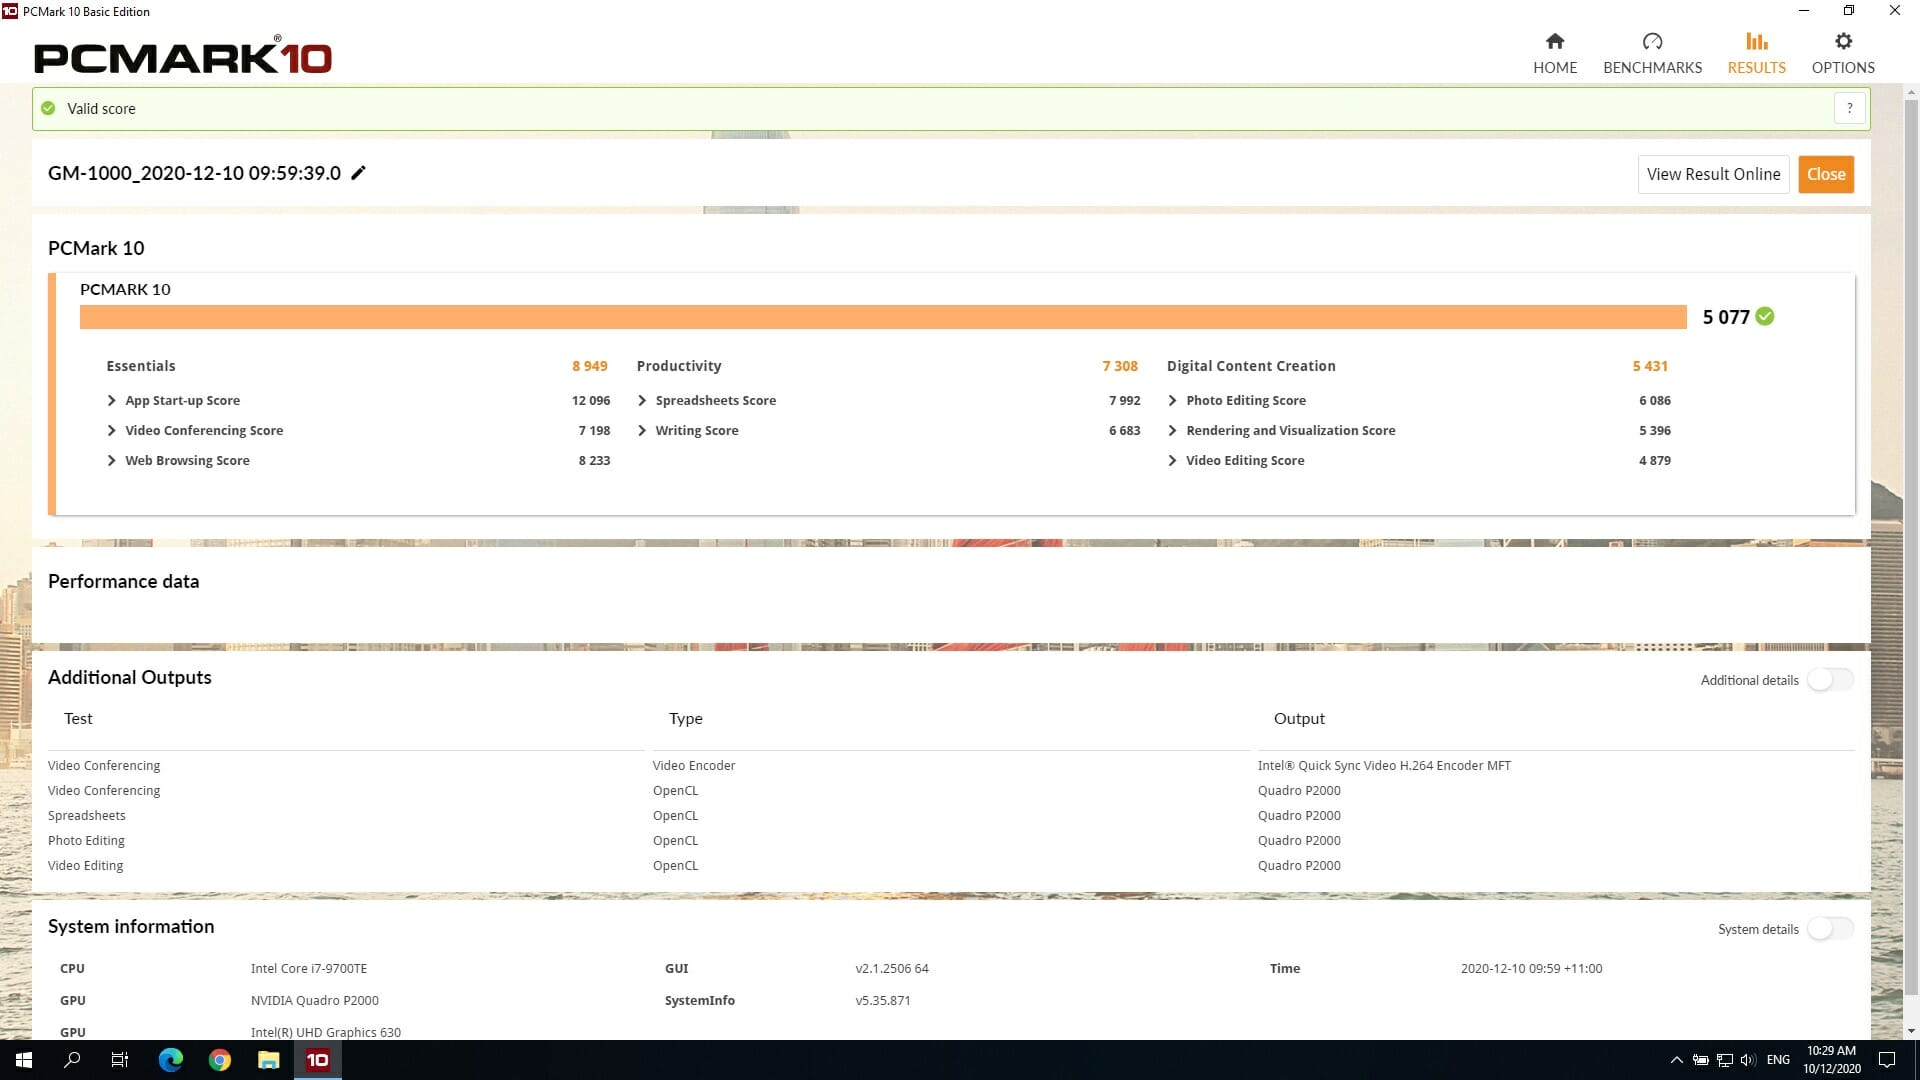Viewport: 1920px width, 1080px height.
Task: Click the Intel(R) UHD Graphics 630 value
Action: click(x=326, y=1032)
